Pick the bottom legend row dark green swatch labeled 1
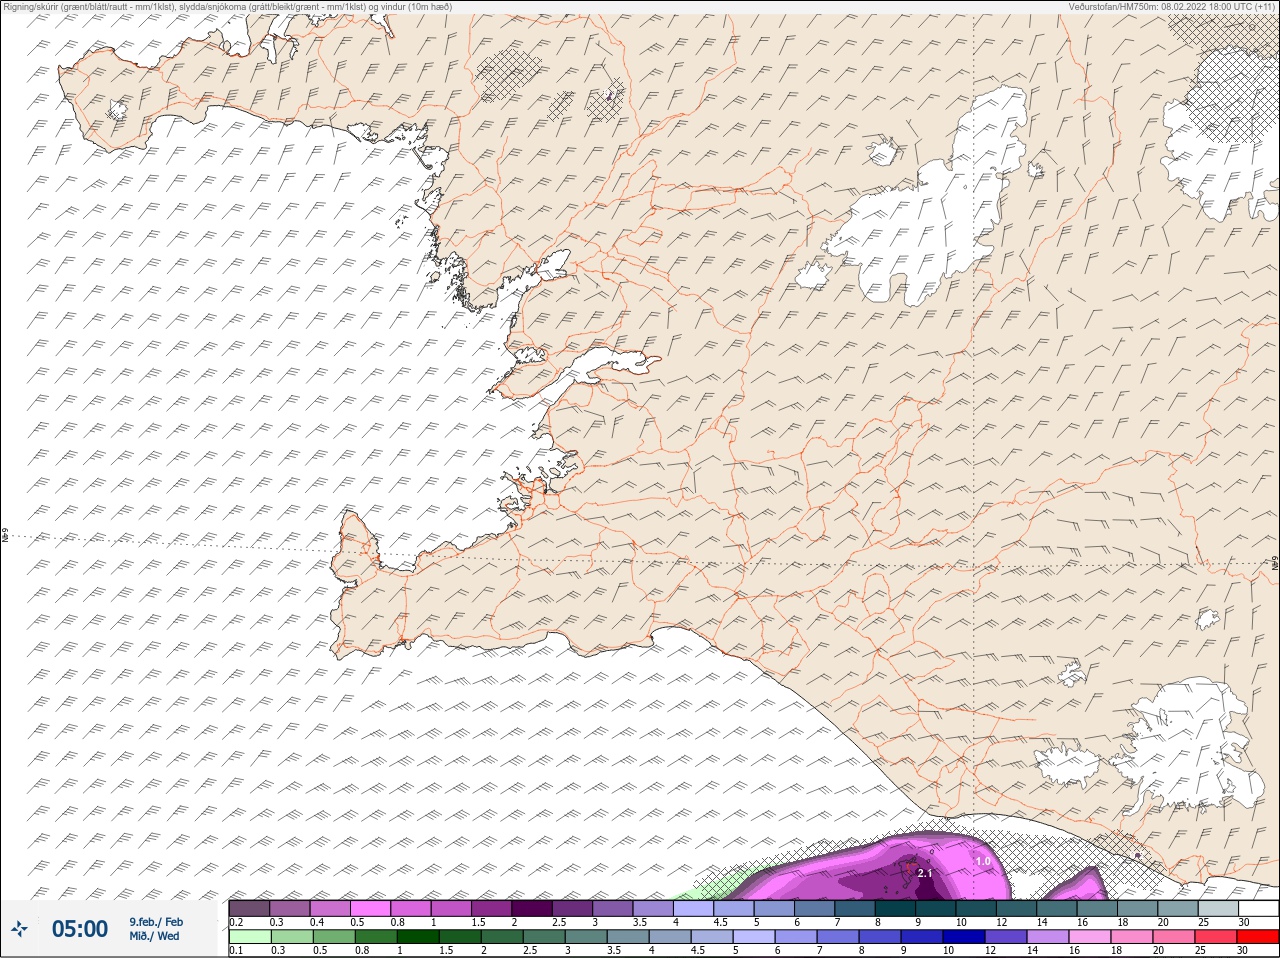The image size is (1280, 958). click(x=418, y=937)
